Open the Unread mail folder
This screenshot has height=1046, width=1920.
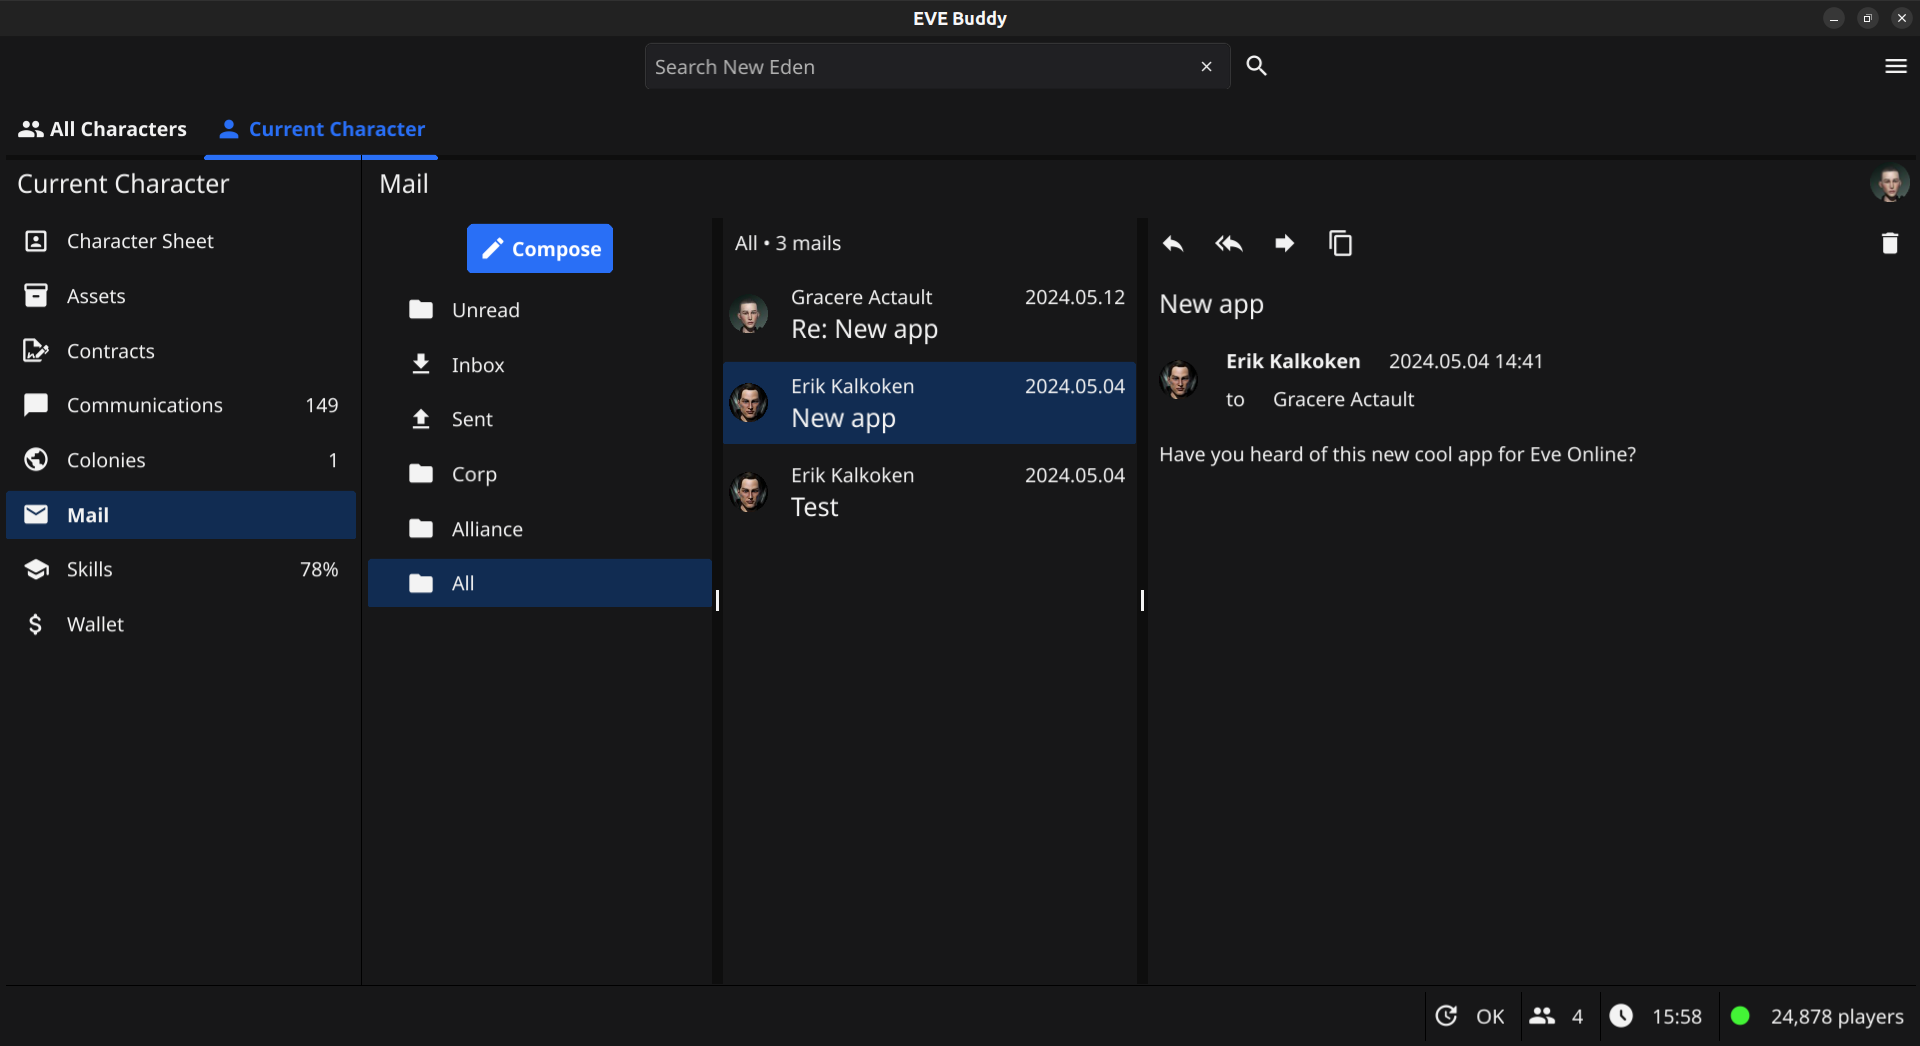point(540,310)
